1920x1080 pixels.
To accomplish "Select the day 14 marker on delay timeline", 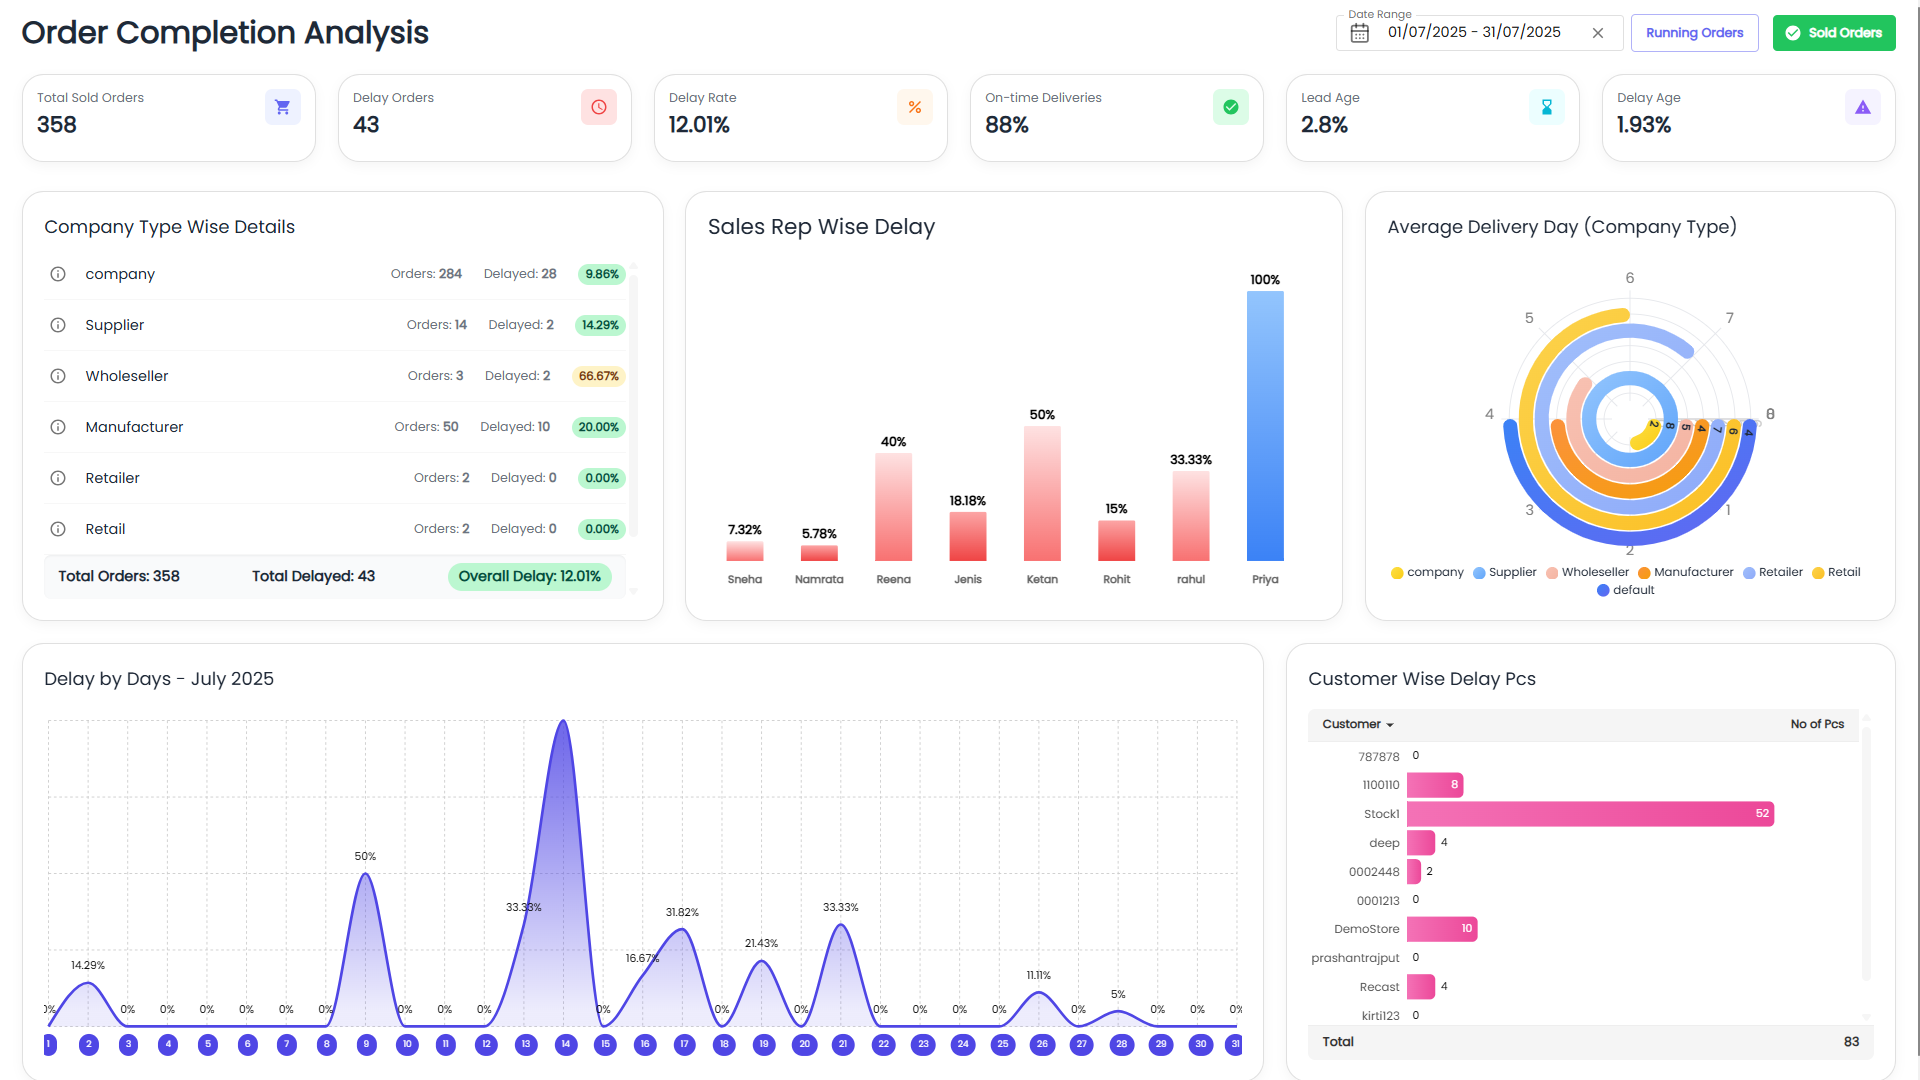I will click(x=565, y=1044).
